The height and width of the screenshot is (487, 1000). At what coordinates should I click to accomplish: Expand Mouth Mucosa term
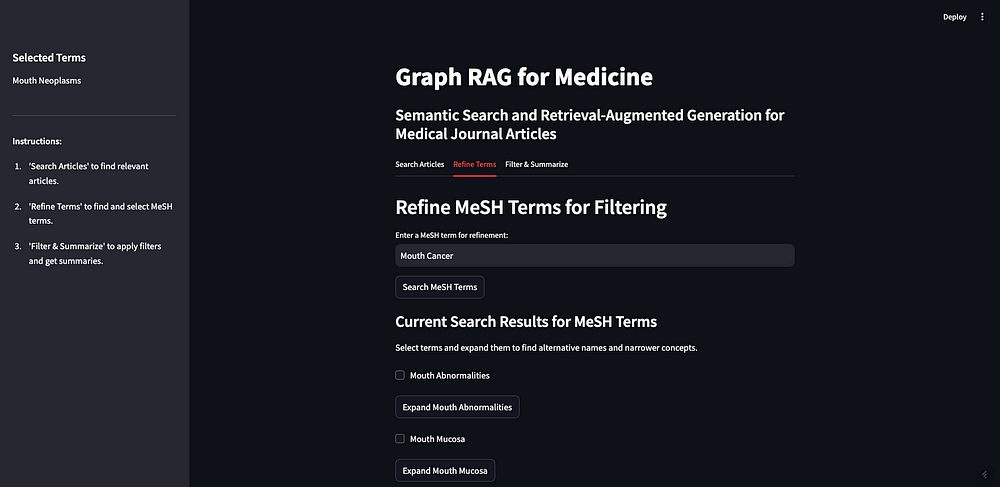(x=445, y=470)
